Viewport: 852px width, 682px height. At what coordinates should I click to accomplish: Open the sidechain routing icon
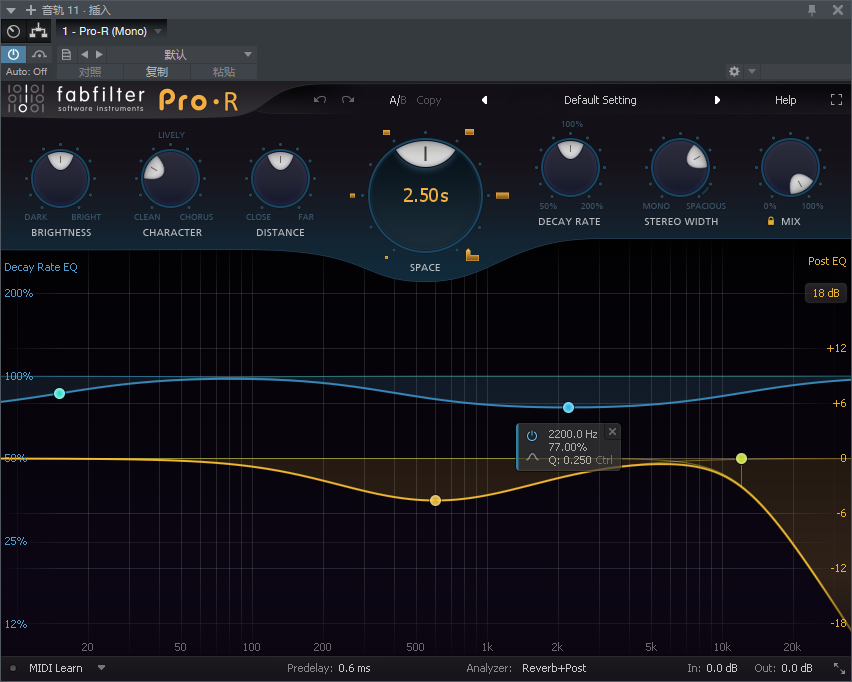coord(38,31)
